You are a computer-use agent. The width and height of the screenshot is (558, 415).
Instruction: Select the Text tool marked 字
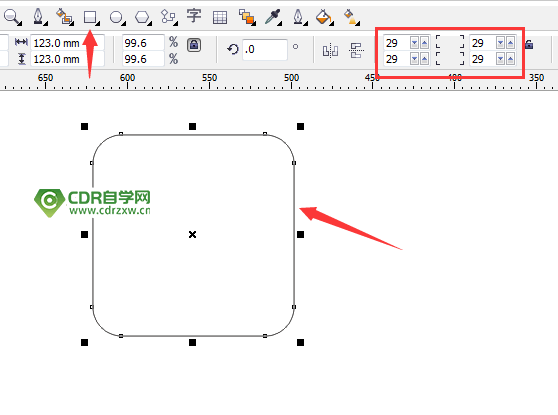click(x=194, y=16)
